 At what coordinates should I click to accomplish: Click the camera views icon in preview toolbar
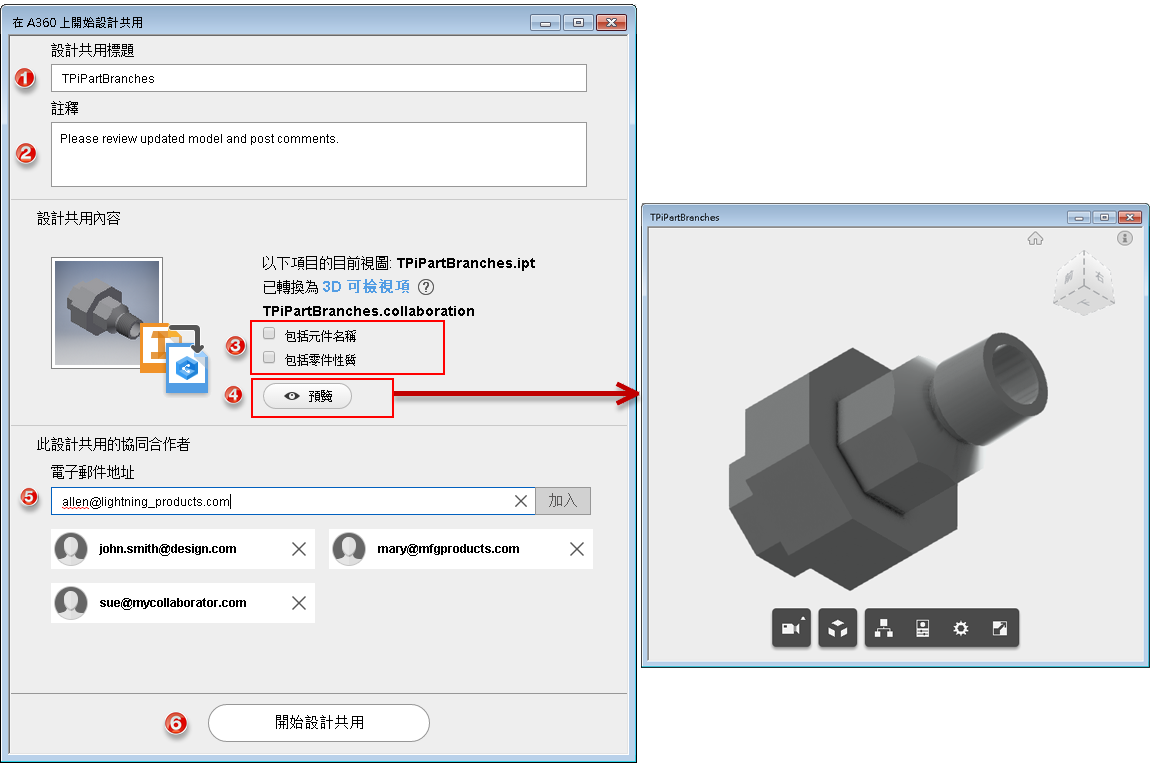791,628
